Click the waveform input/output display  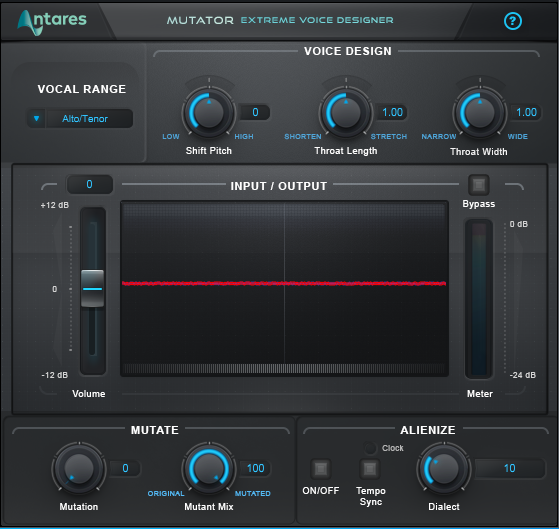click(x=284, y=288)
